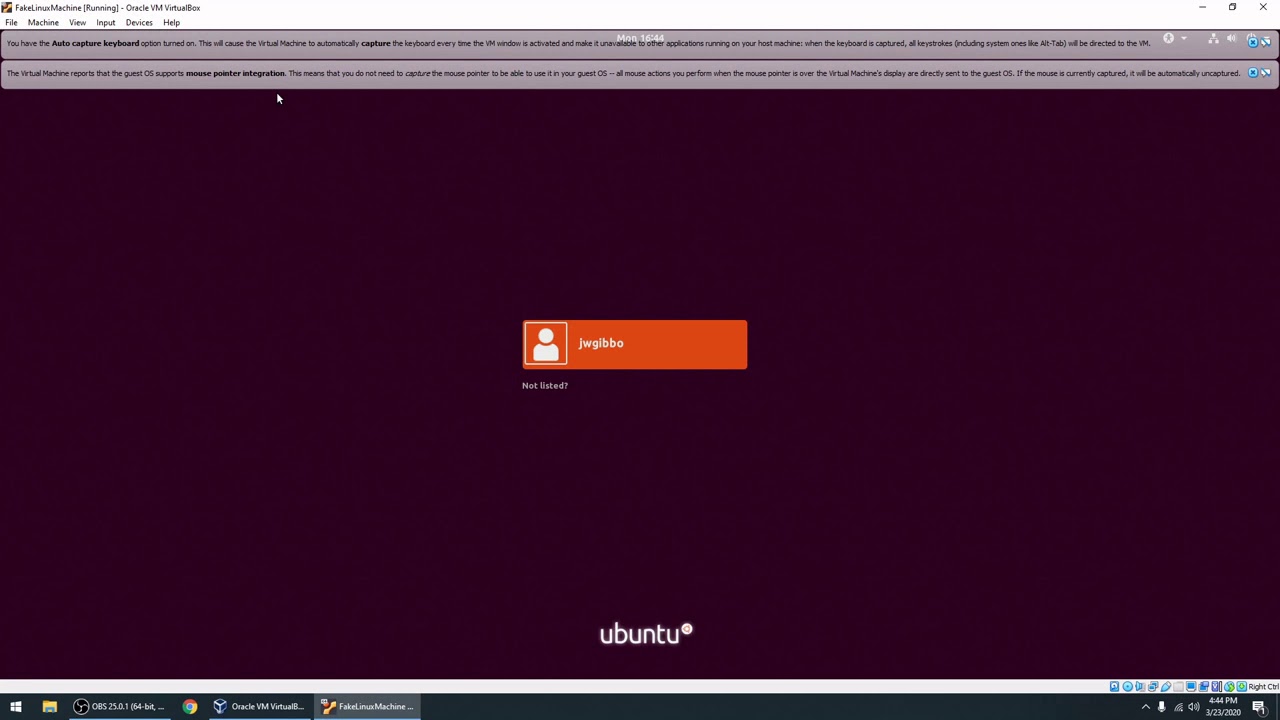The width and height of the screenshot is (1280, 720).
Task: Switch to OBS 25.0.1 taskbar window
Action: [x=119, y=706]
